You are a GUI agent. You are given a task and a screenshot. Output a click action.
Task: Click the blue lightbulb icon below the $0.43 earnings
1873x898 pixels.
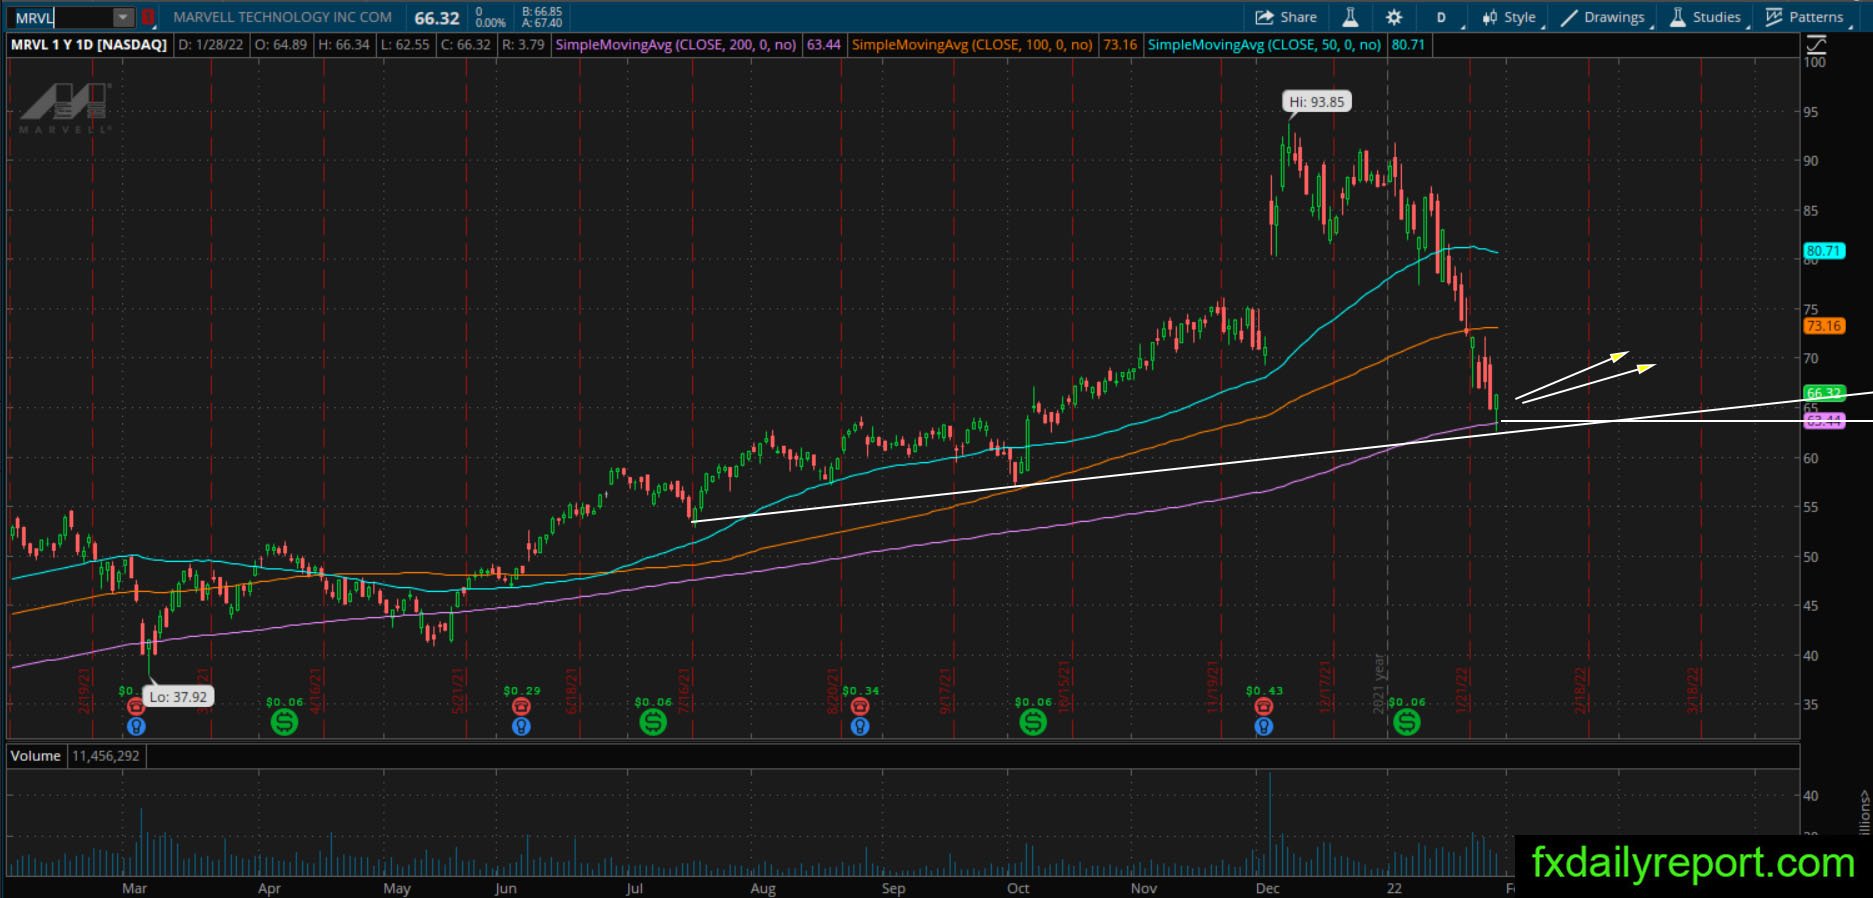pos(1264,726)
